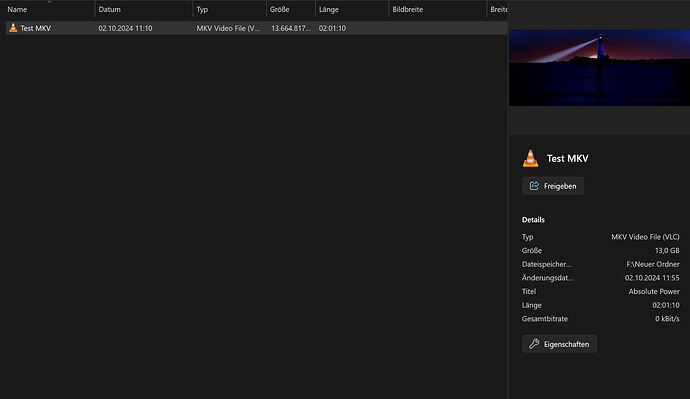Click the Gesamtbitrate label
The image size is (690, 399).
click(x=545, y=318)
